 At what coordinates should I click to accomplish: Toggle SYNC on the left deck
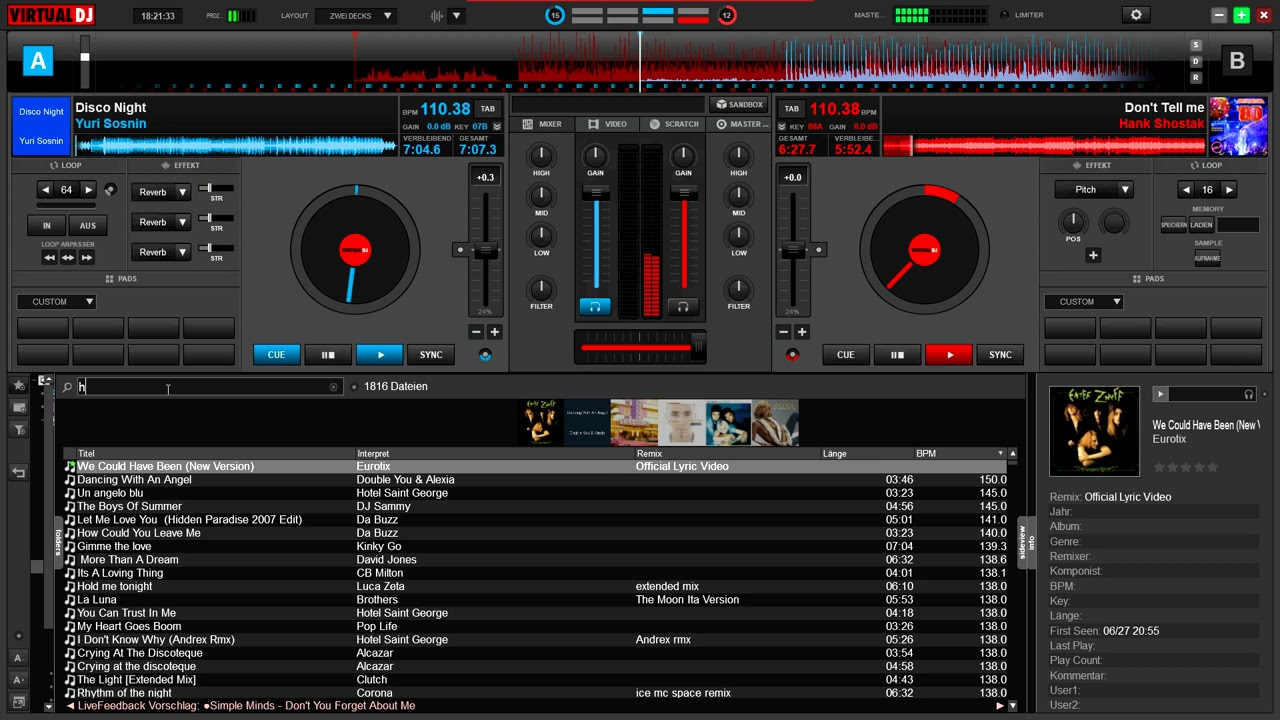[431, 355]
